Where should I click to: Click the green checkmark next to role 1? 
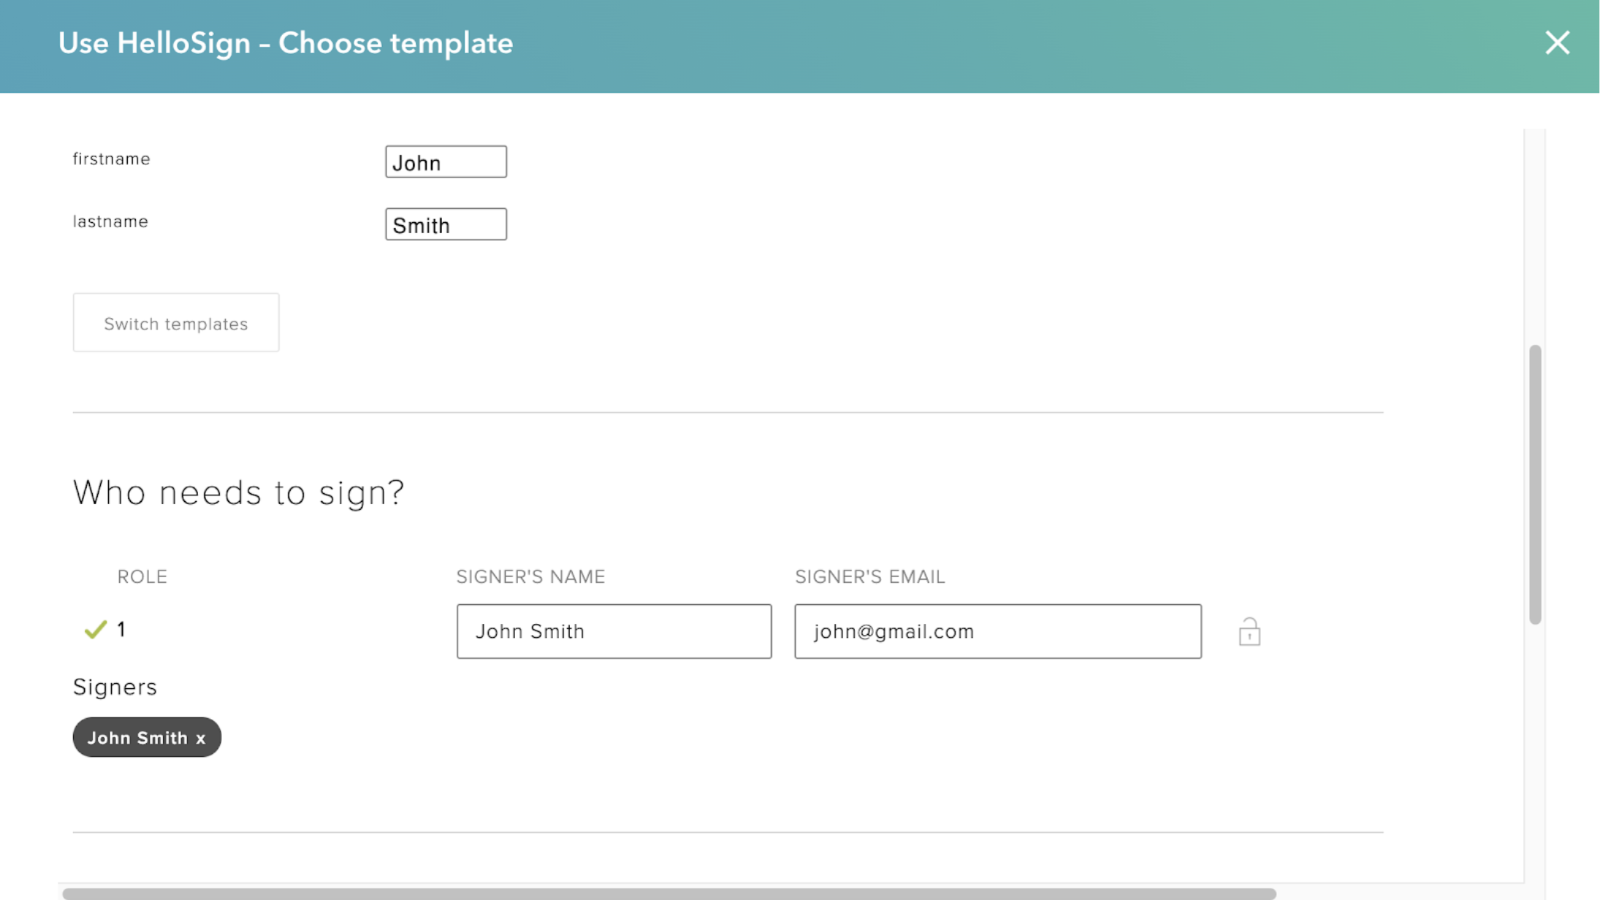(x=96, y=629)
